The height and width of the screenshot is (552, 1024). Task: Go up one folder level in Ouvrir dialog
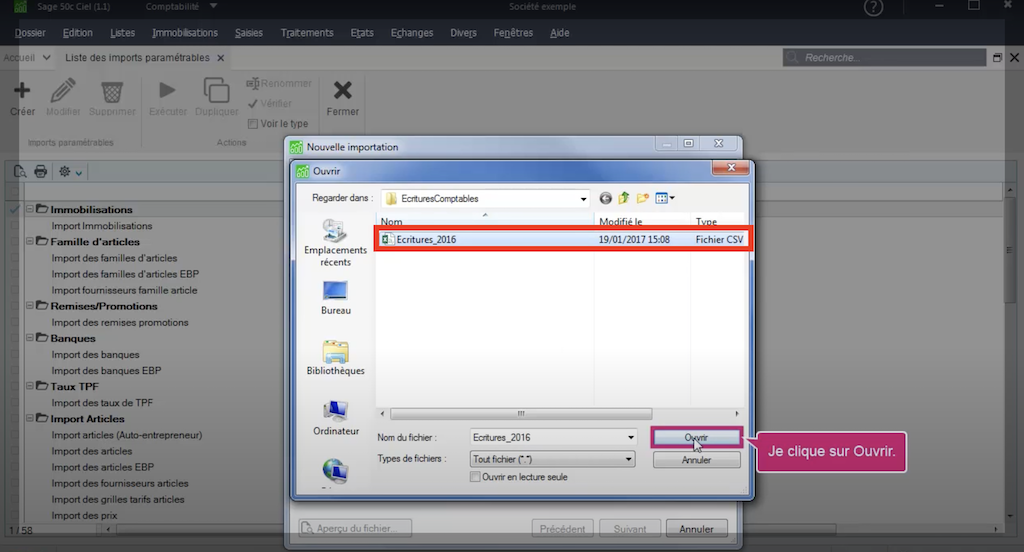[624, 198]
